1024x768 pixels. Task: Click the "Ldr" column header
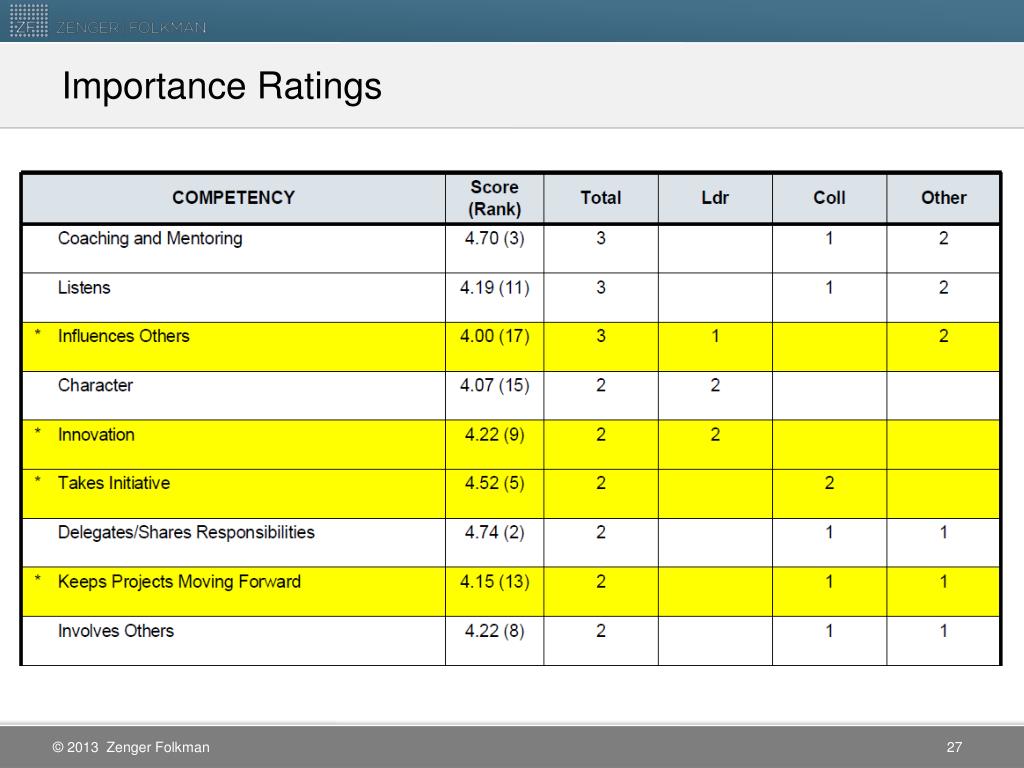(715, 198)
